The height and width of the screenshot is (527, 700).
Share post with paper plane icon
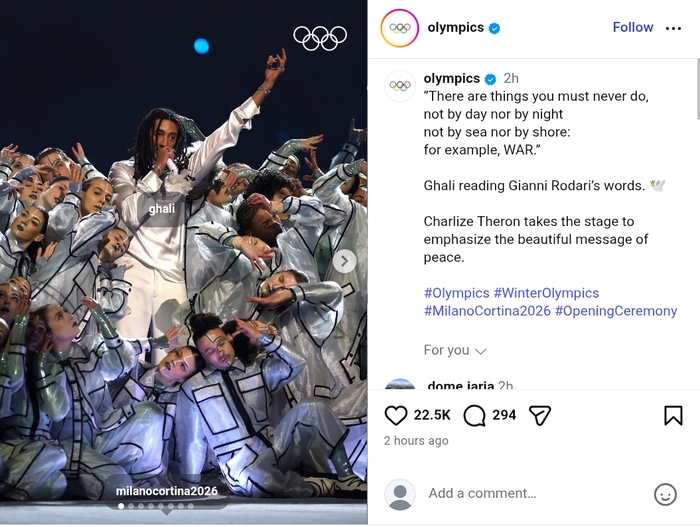point(540,415)
